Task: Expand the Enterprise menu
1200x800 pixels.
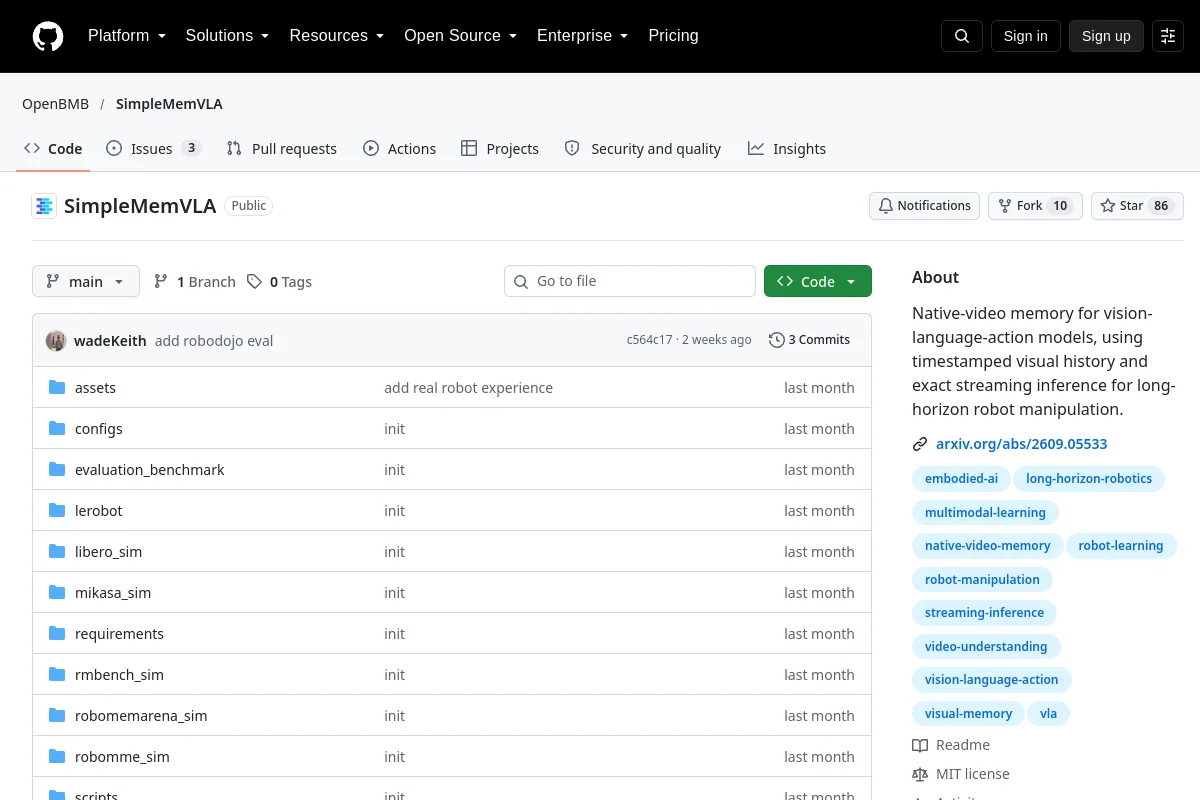Action: pos(582,36)
